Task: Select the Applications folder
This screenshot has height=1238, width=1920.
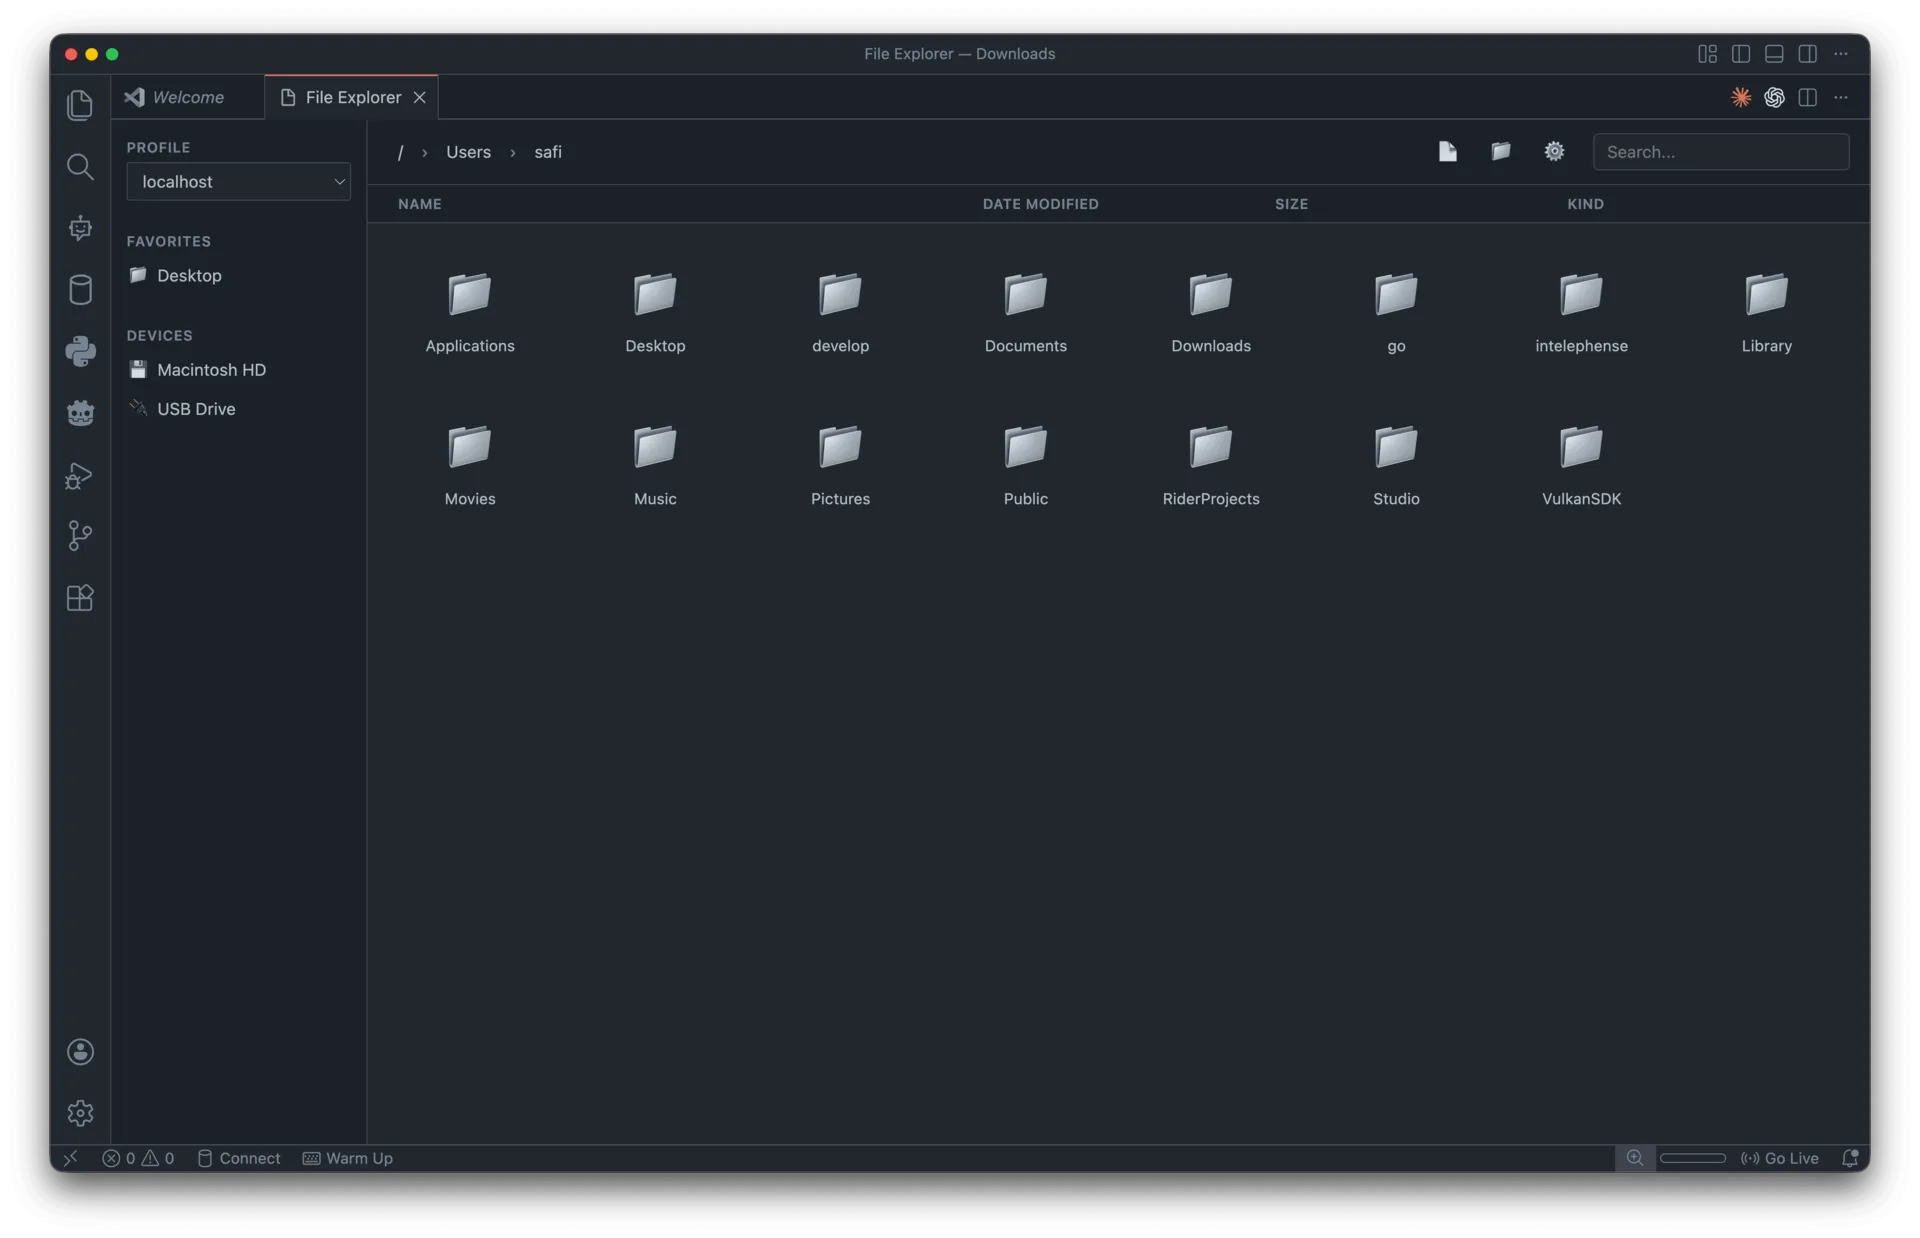Action: (470, 311)
